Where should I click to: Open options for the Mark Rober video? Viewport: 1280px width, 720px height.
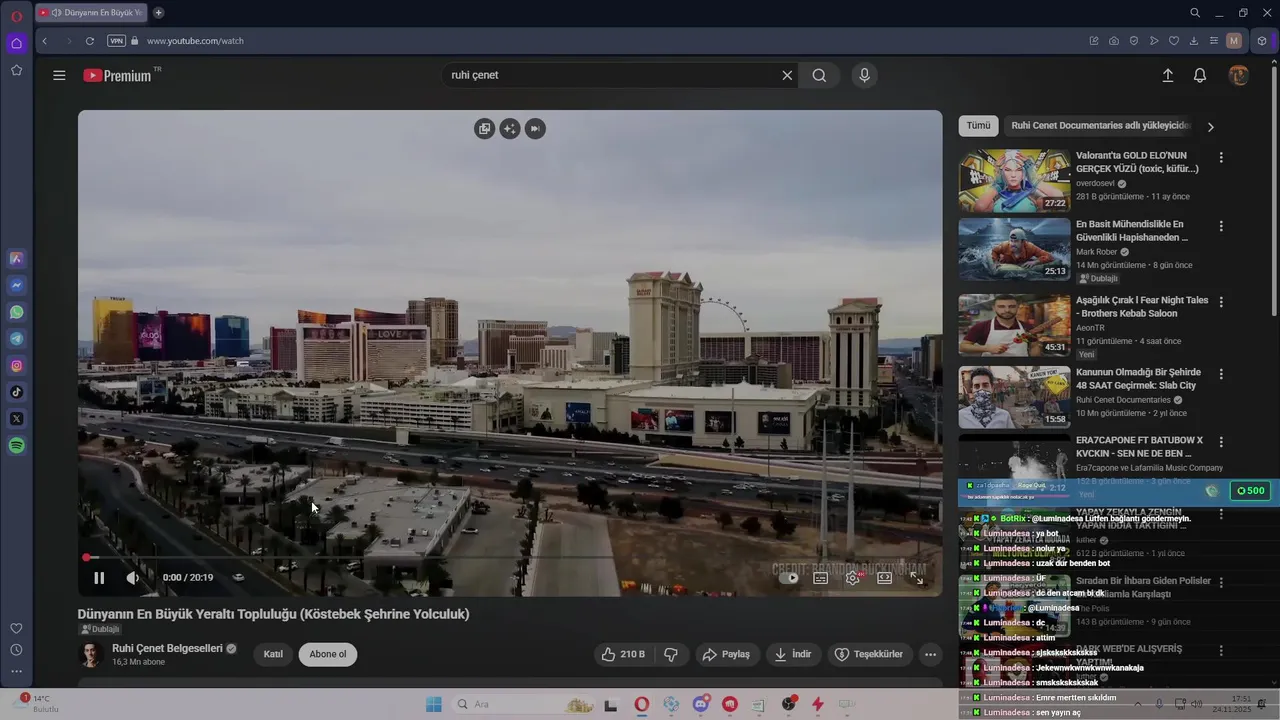tap(1220, 227)
